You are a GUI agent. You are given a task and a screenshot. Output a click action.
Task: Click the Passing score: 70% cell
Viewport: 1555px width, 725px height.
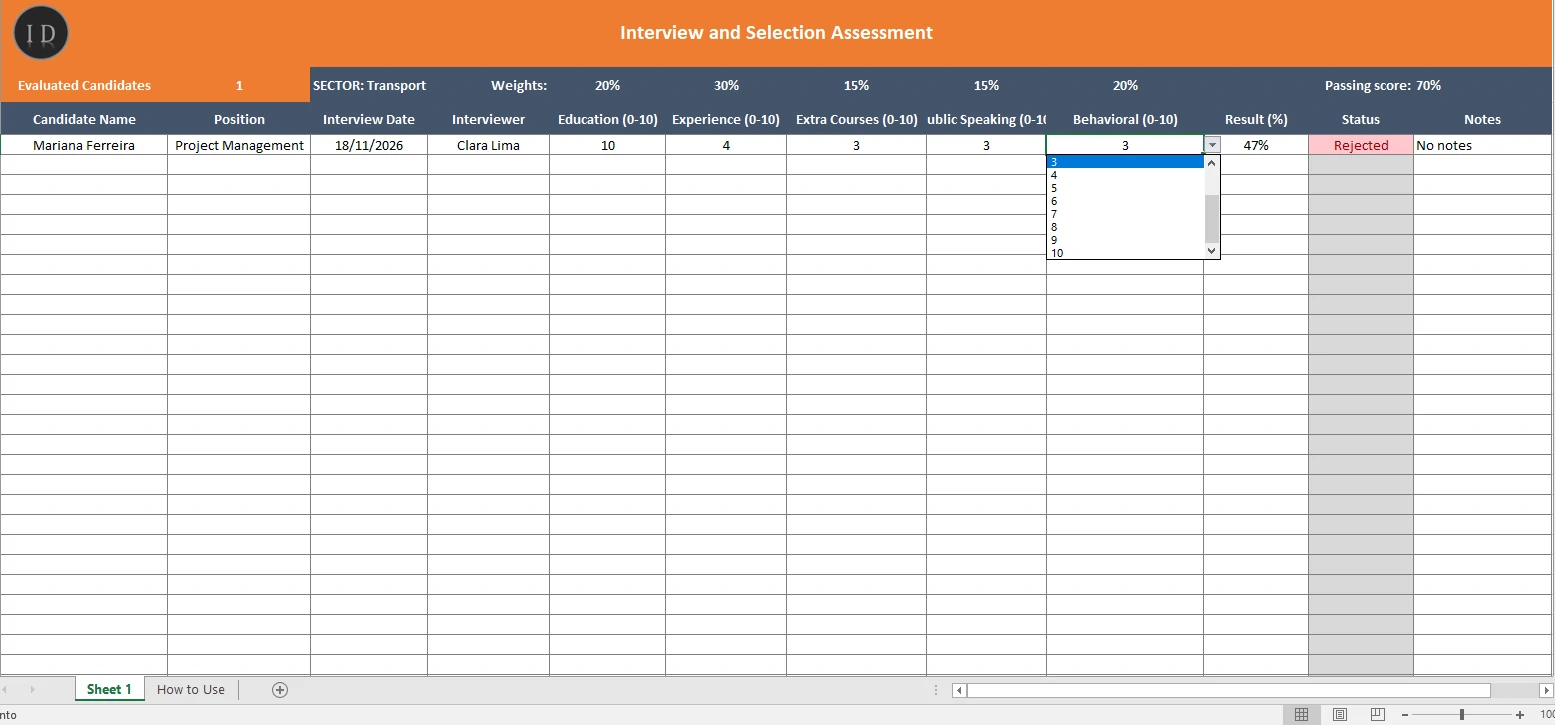1383,85
